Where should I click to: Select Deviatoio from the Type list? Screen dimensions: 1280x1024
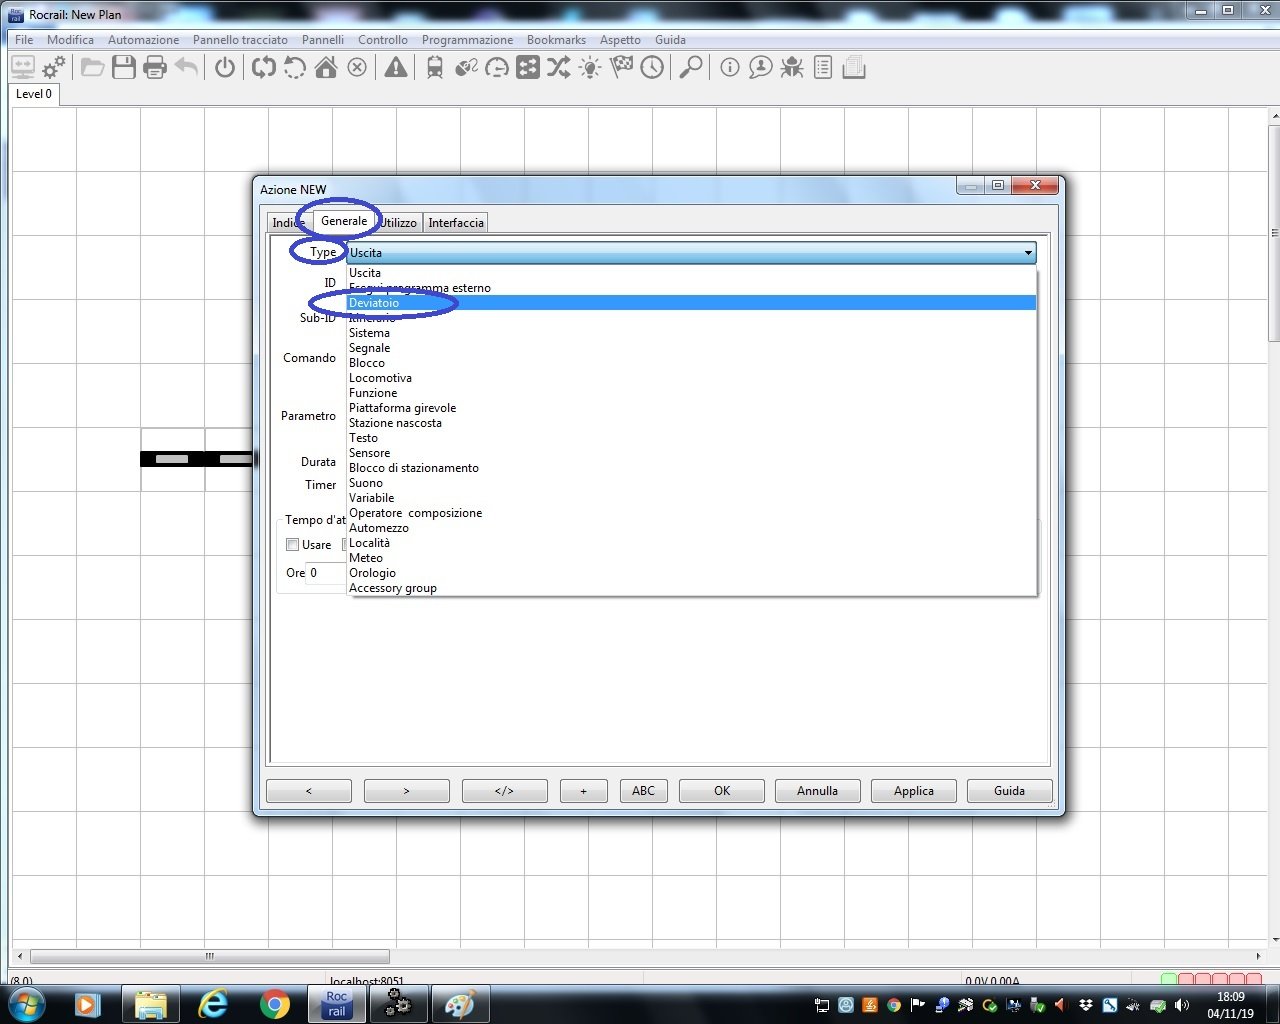pos(374,303)
